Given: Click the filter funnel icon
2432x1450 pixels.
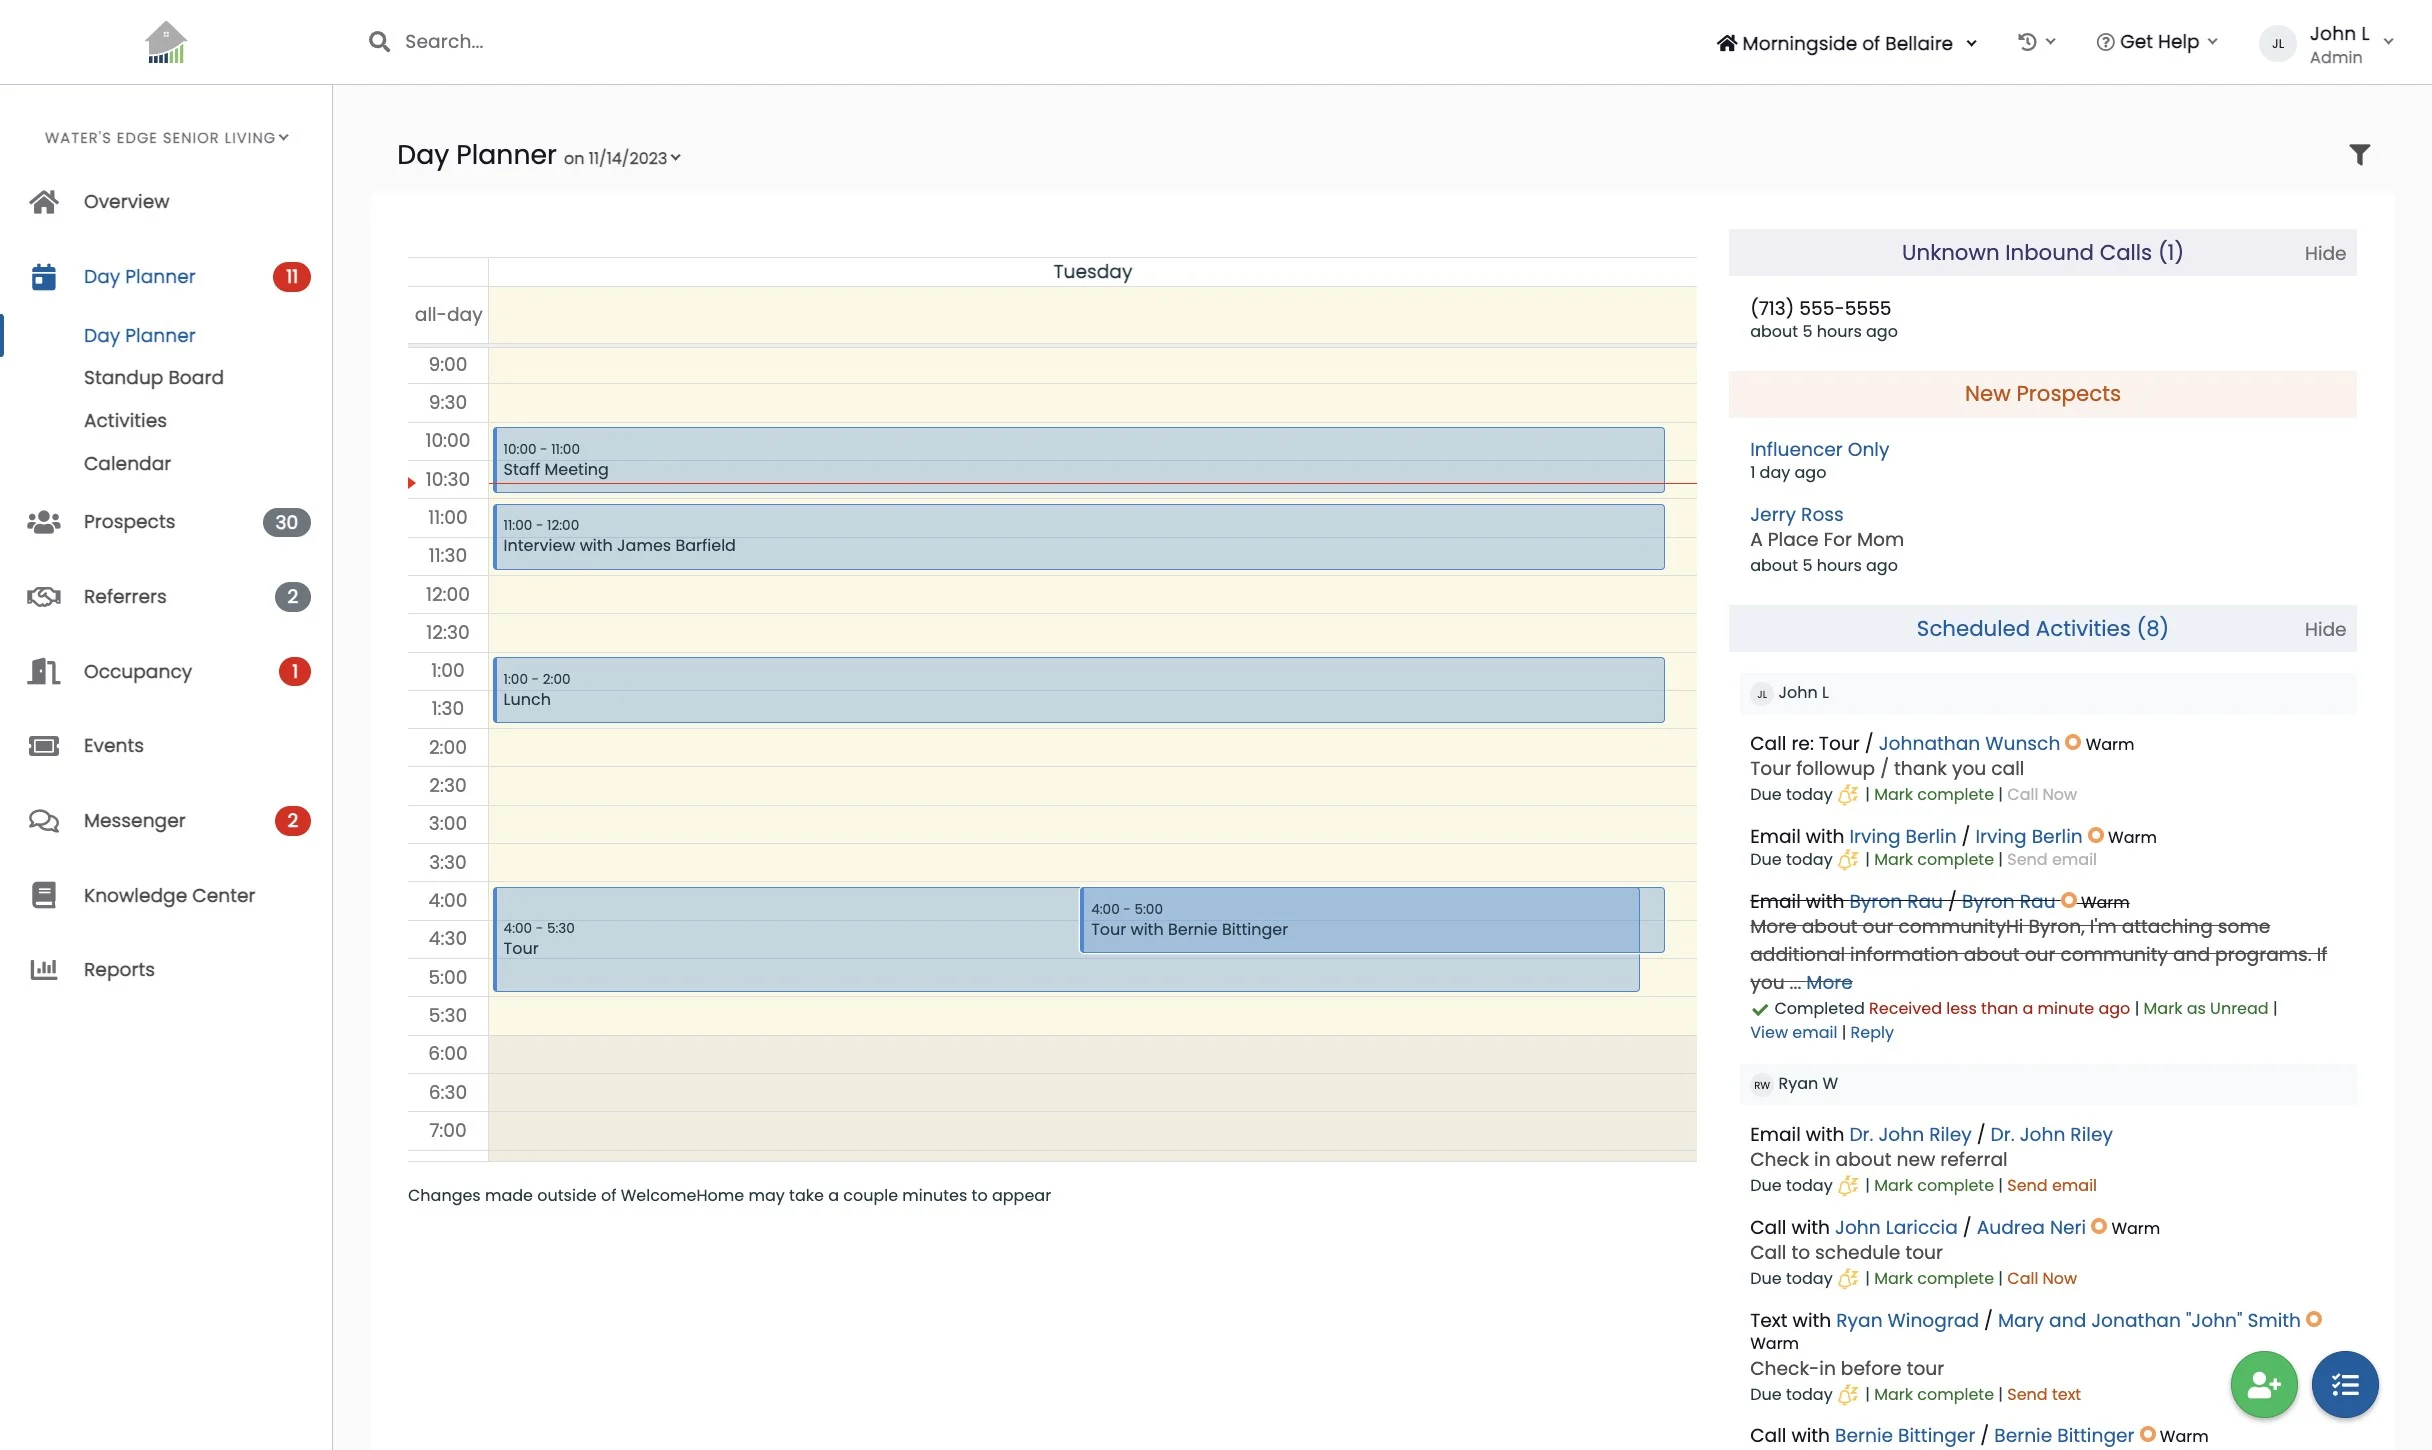Looking at the screenshot, I should (2359, 155).
